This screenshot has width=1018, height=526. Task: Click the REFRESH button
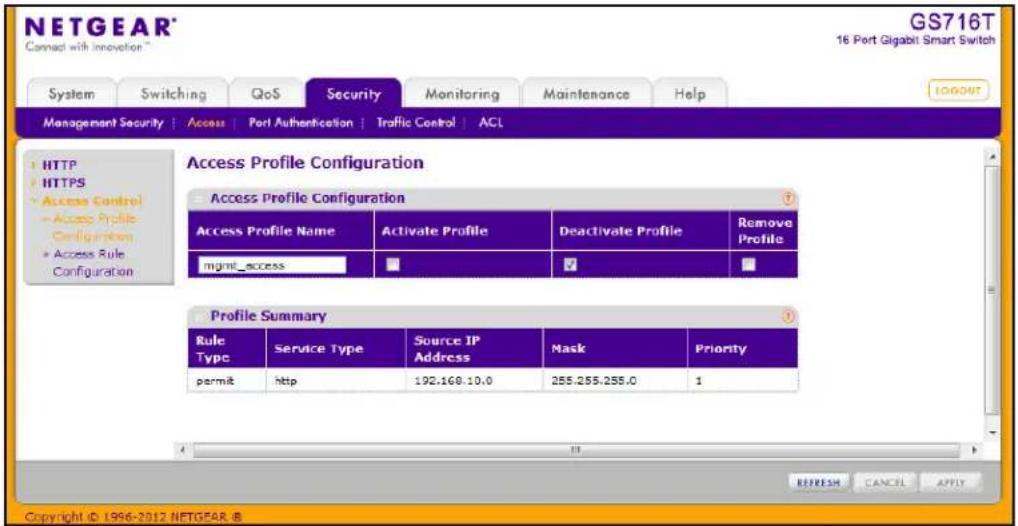(x=818, y=482)
